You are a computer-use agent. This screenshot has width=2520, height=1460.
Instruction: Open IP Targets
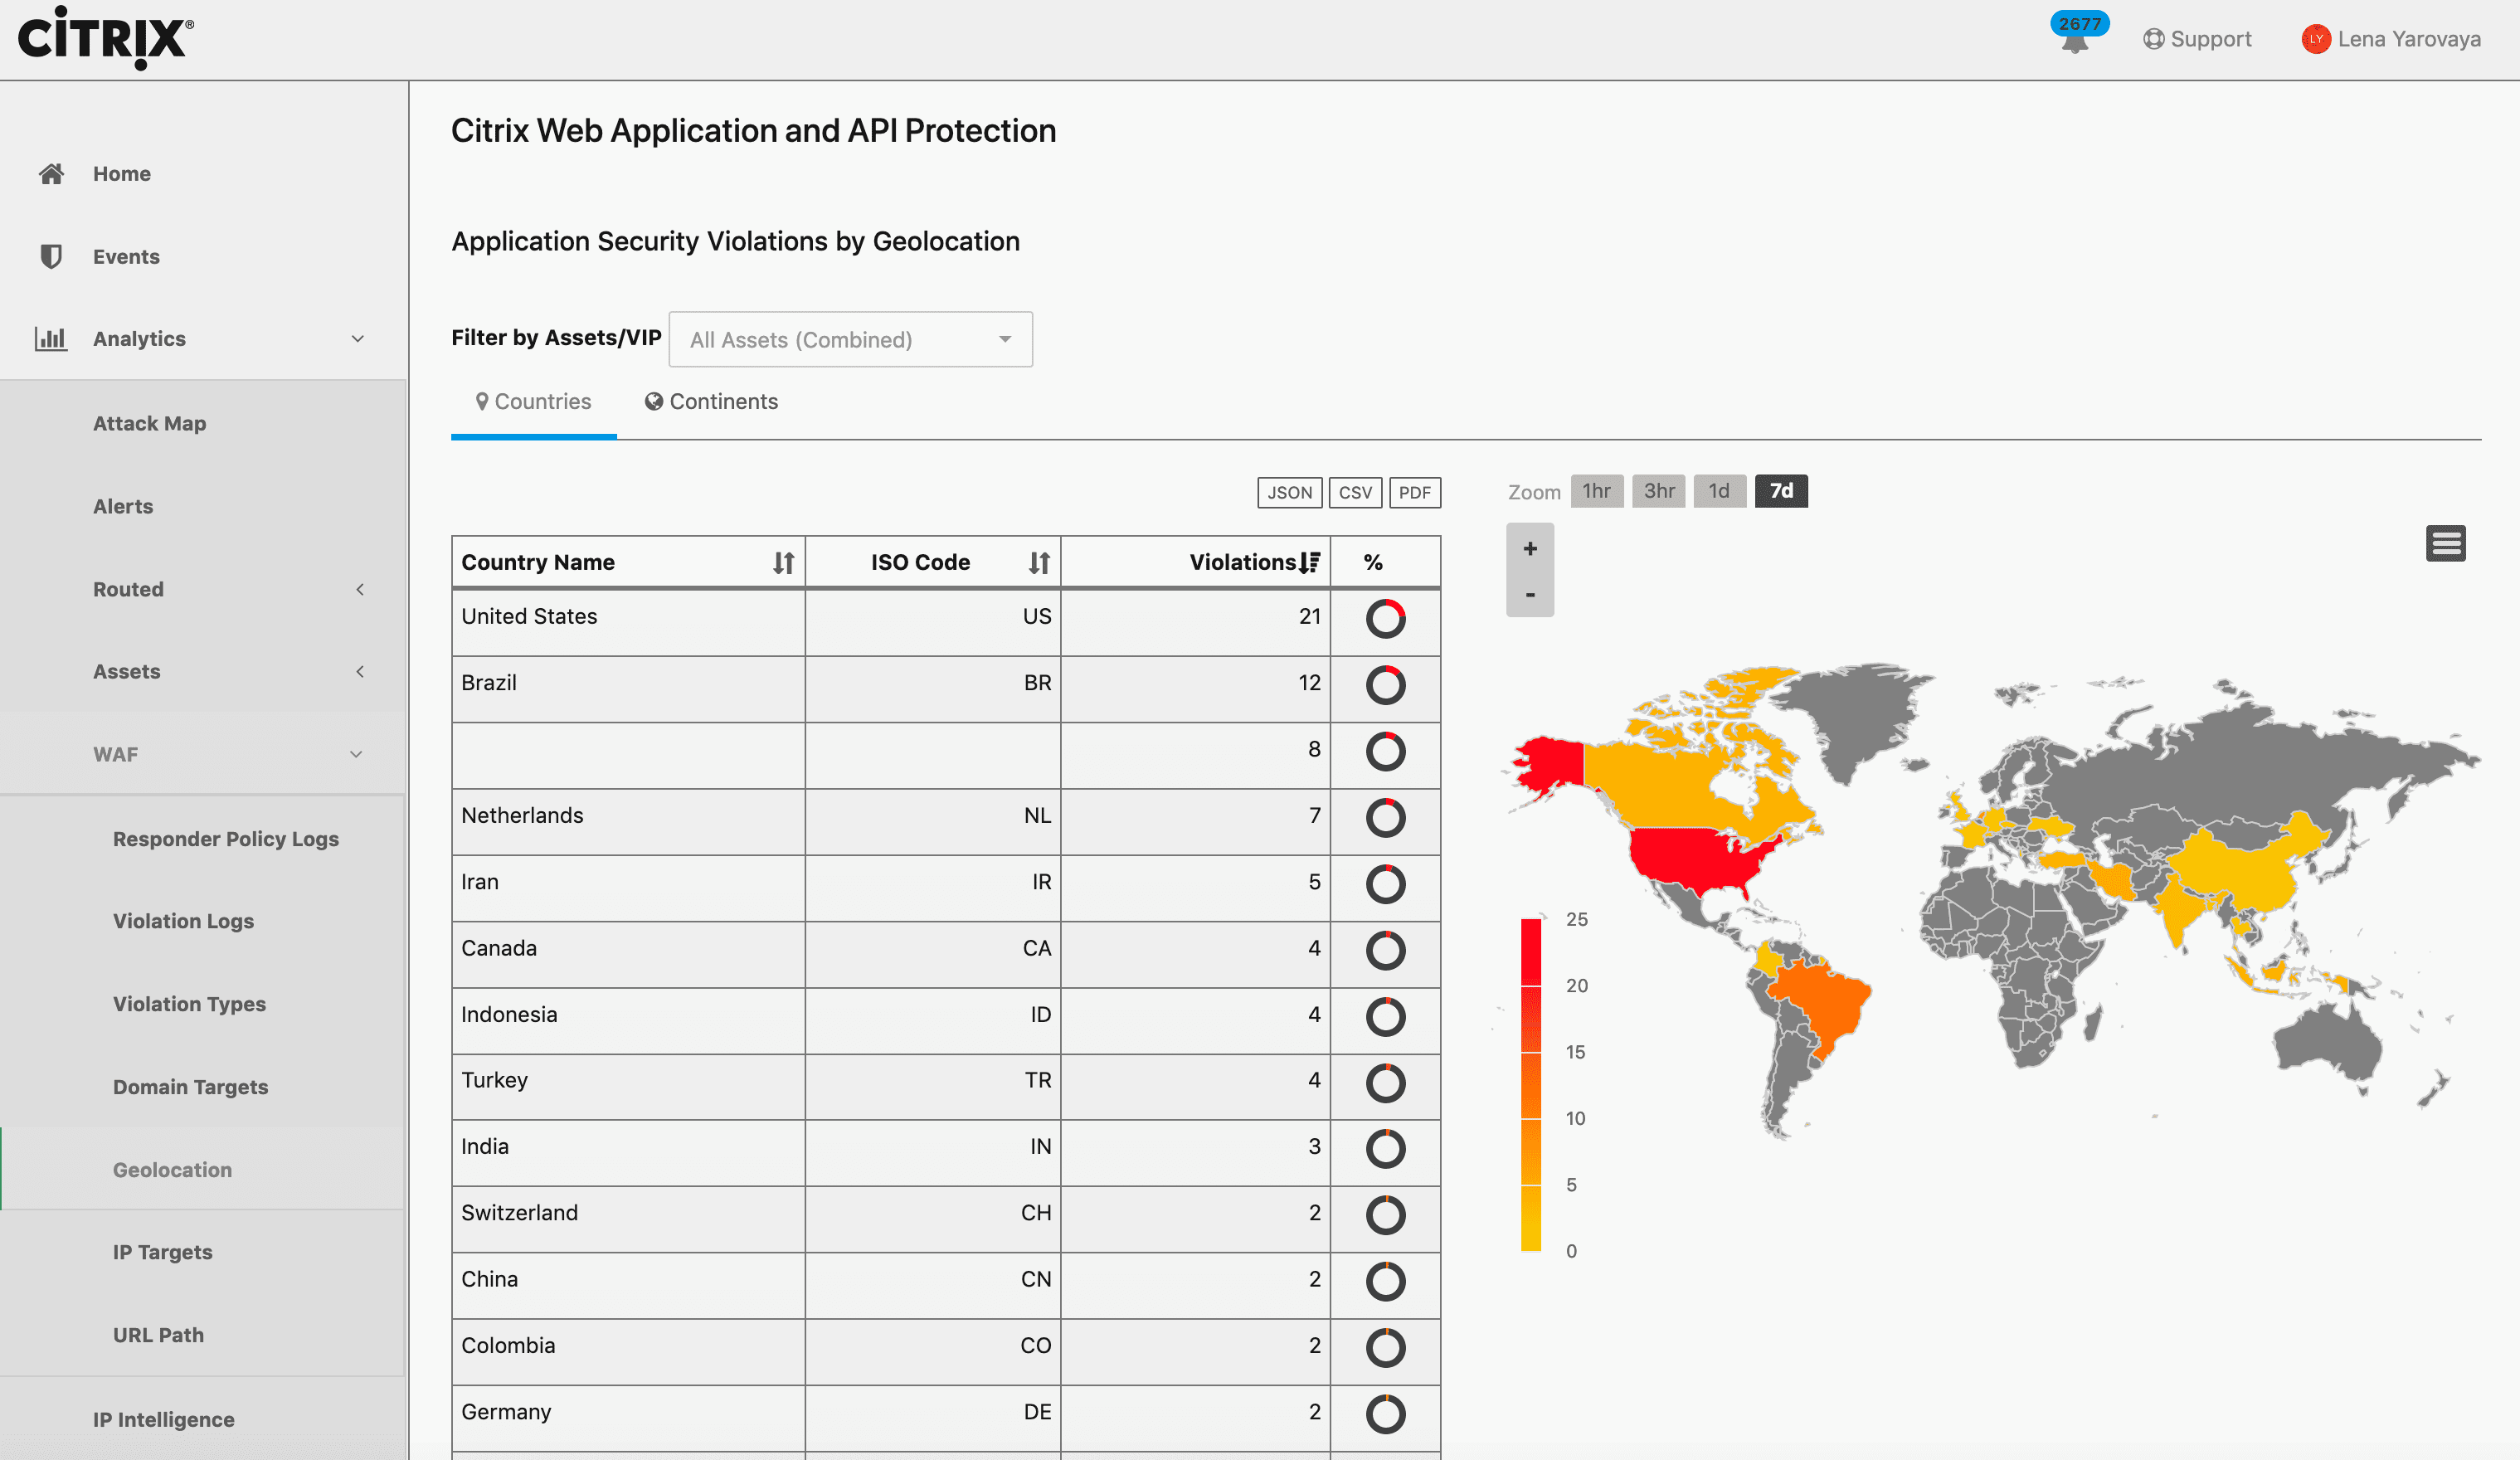163,1252
